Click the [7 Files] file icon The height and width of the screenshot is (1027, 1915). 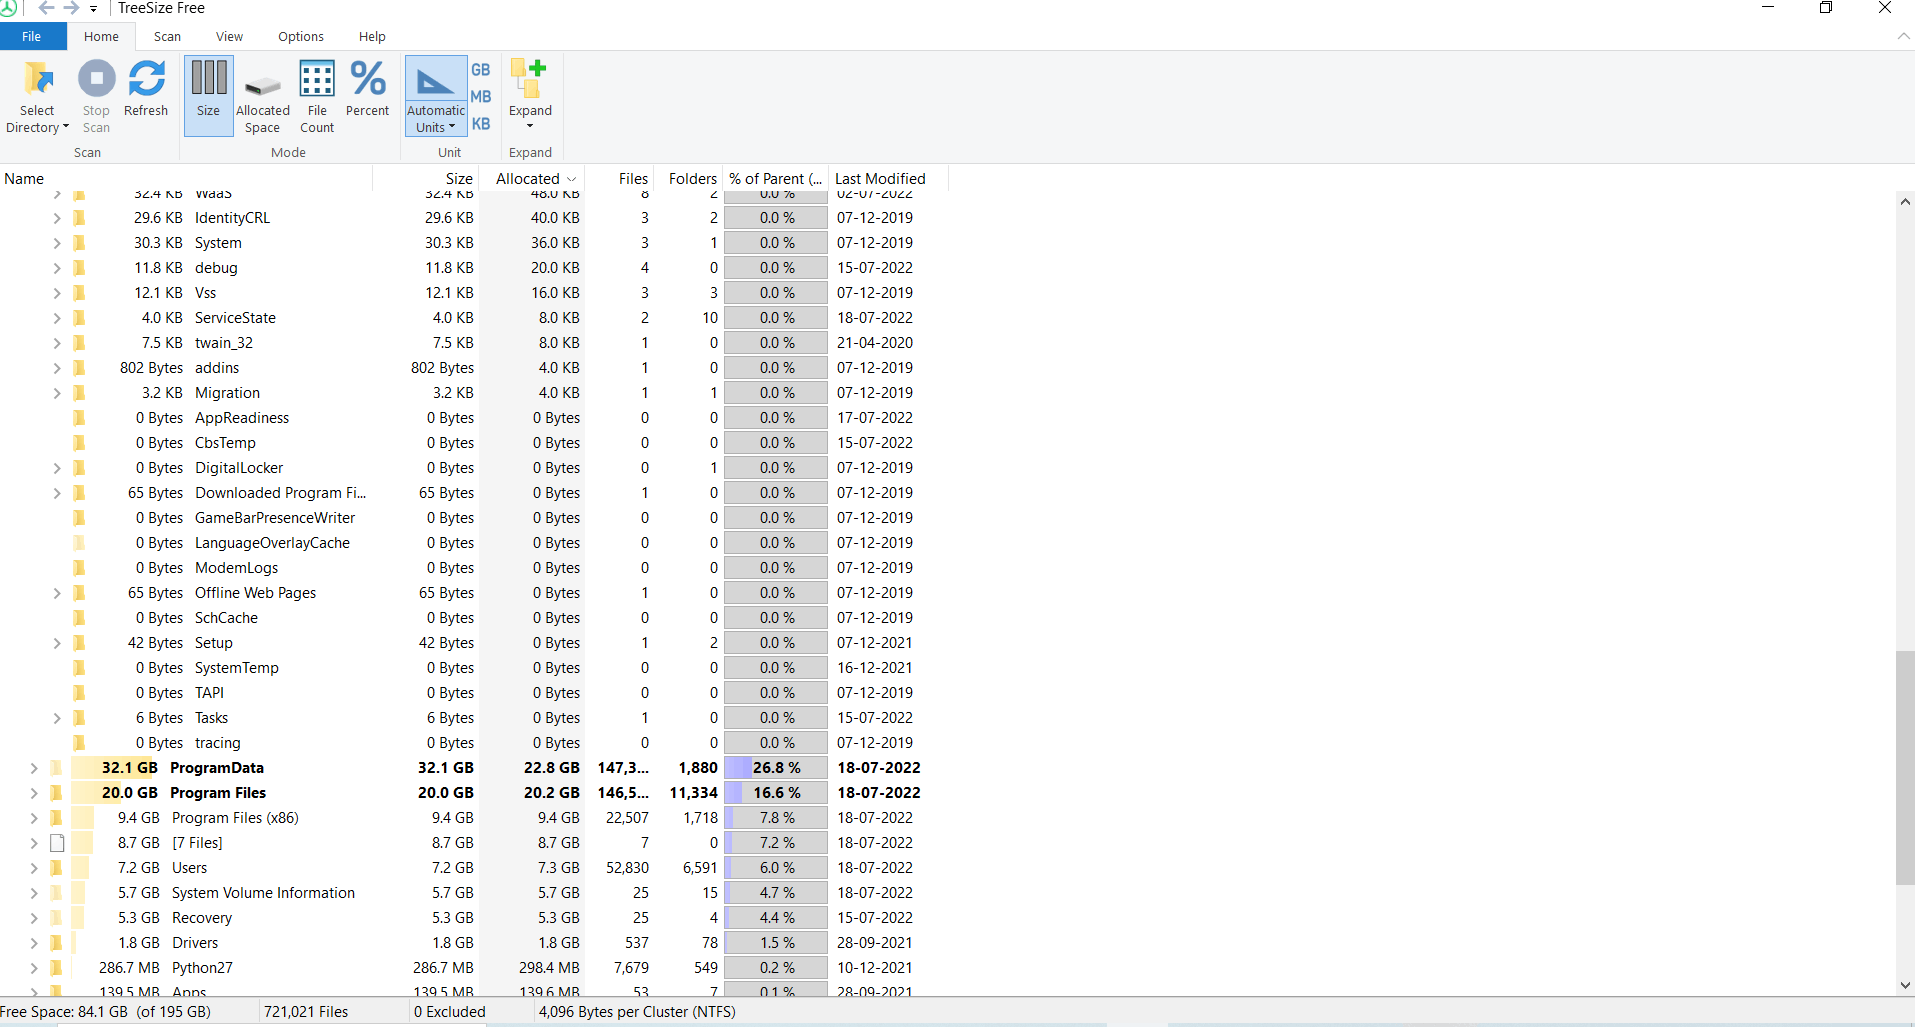tap(57, 843)
